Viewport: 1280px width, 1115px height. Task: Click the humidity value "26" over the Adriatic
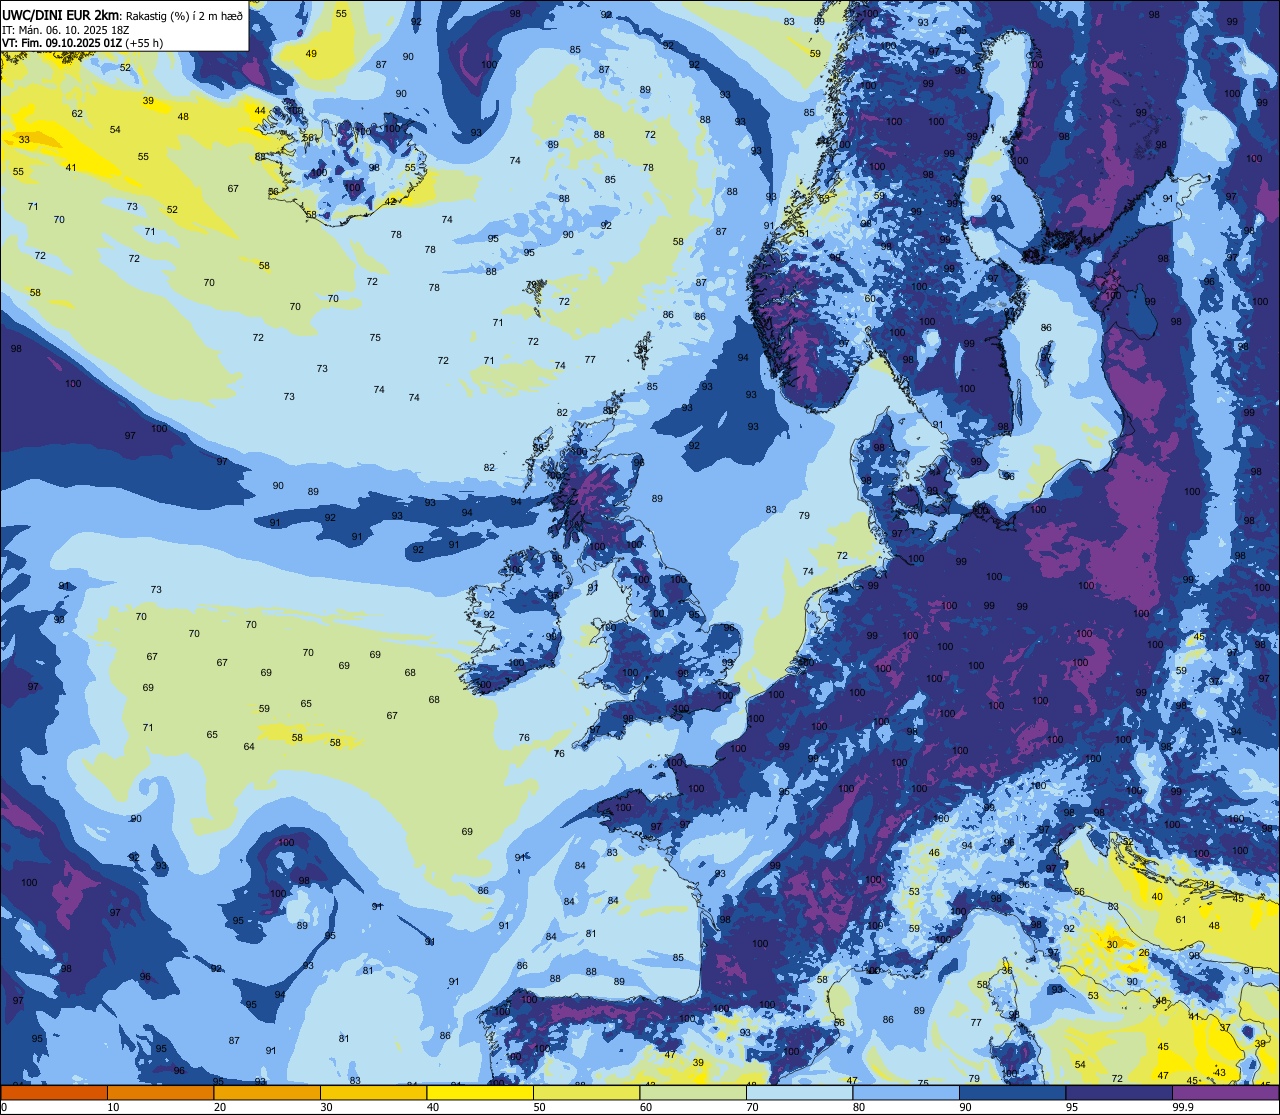(x=1144, y=953)
